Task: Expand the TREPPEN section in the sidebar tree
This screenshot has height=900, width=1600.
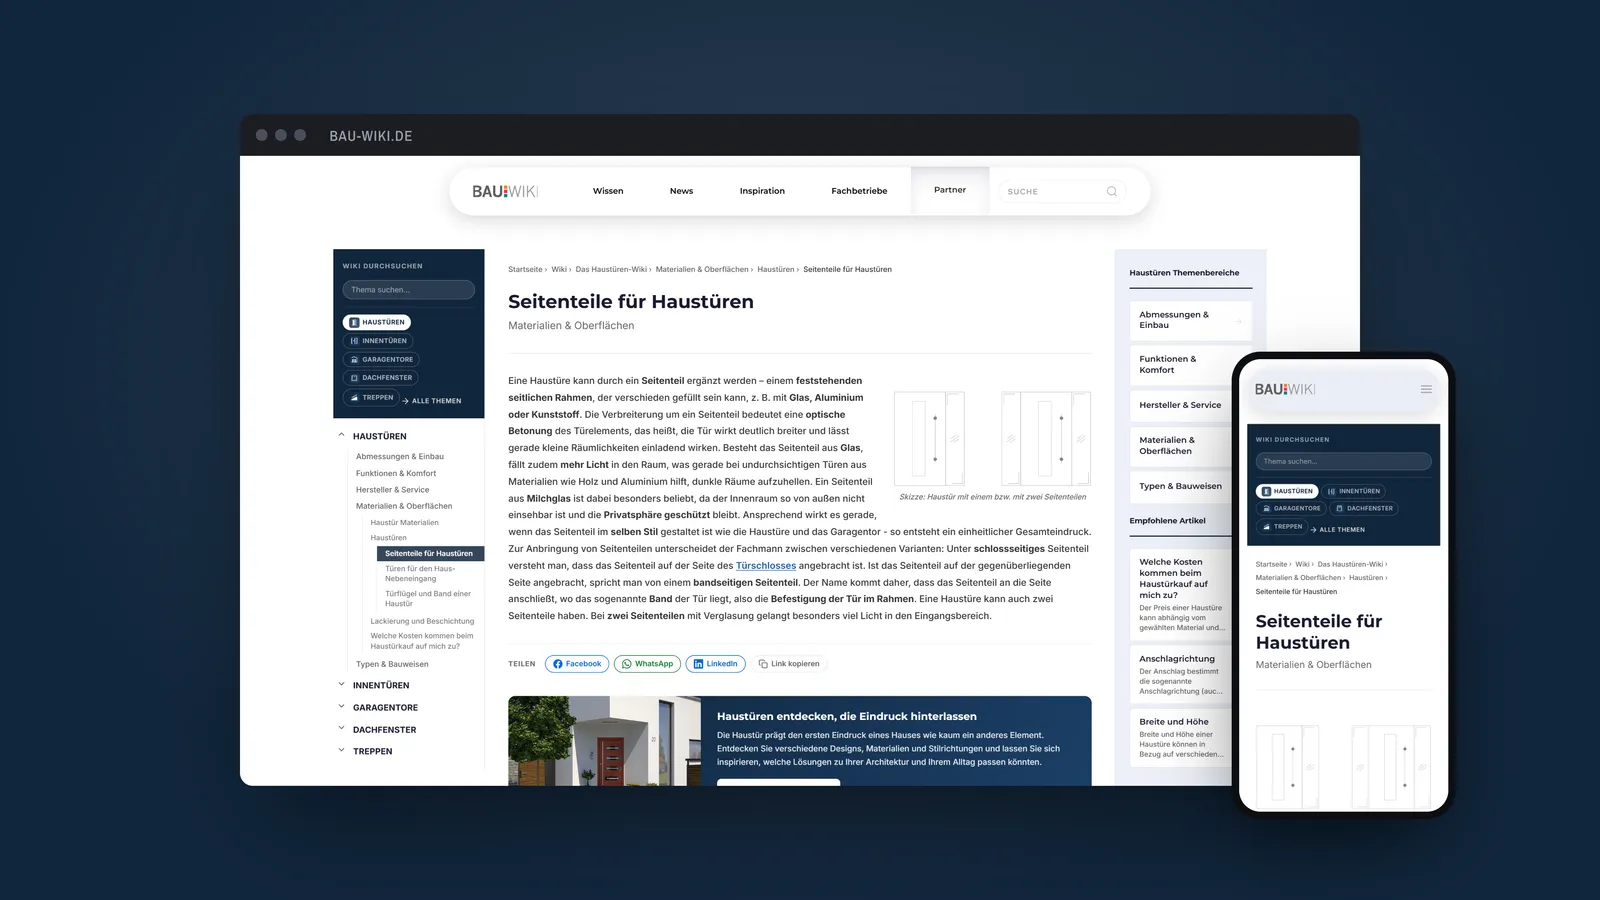Action: [341, 751]
